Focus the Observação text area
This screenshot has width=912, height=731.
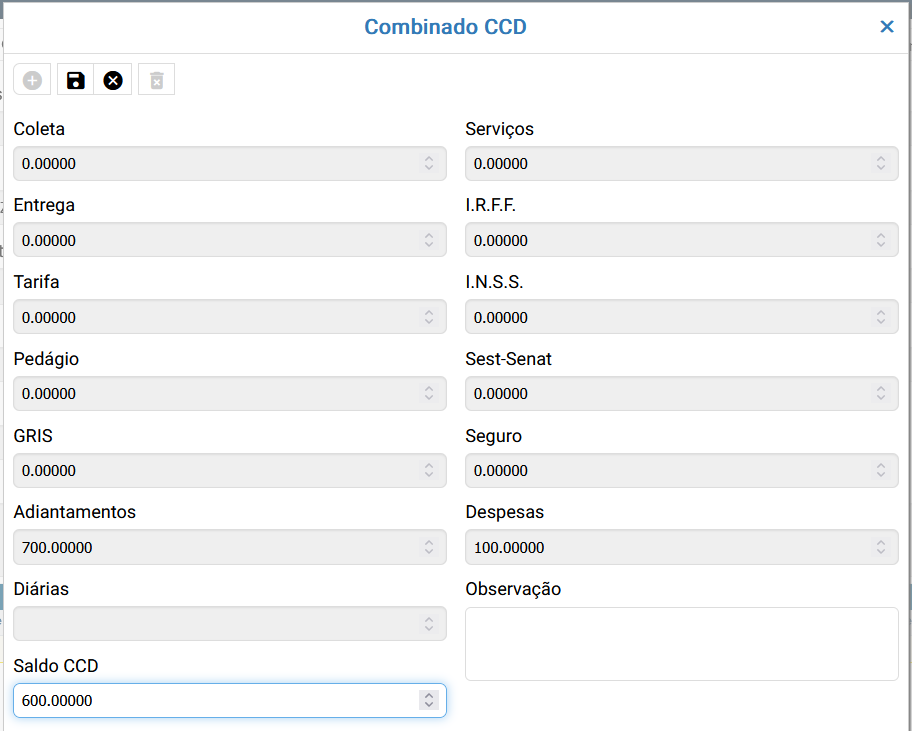click(681, 643)
